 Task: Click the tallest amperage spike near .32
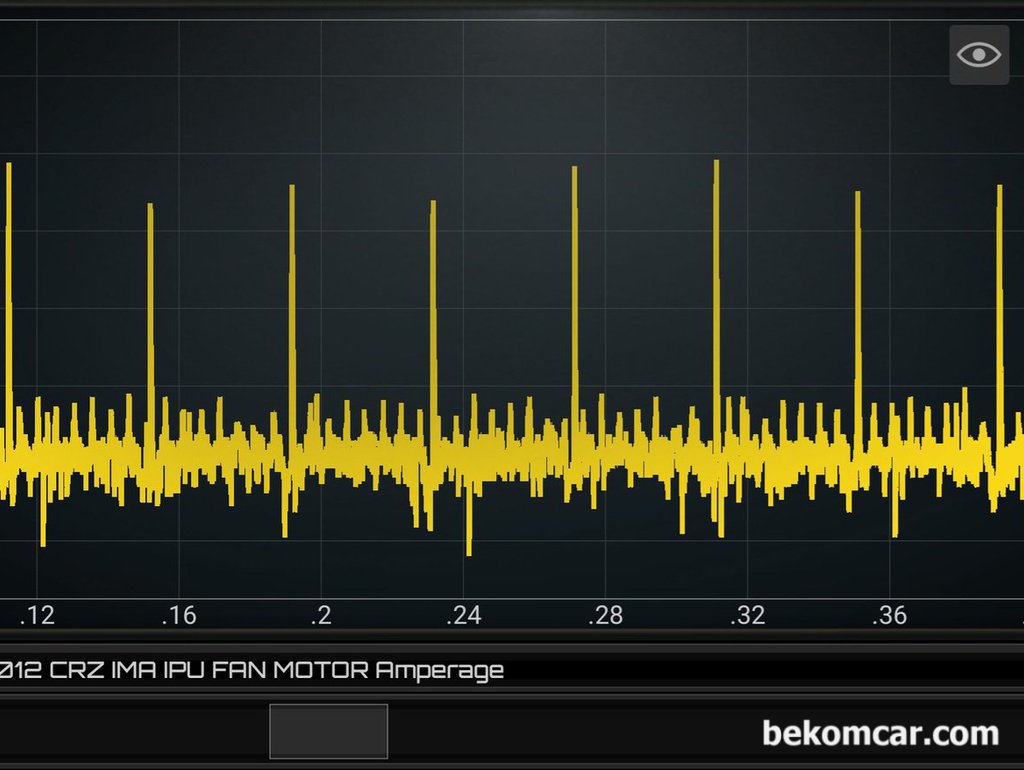pos(716,250)
